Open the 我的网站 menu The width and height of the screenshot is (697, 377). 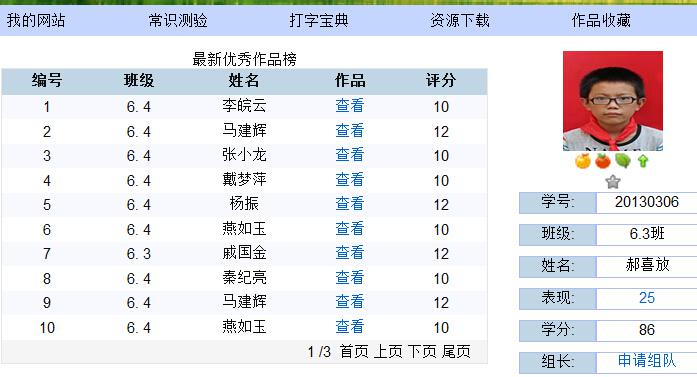[x=36, y=20]
